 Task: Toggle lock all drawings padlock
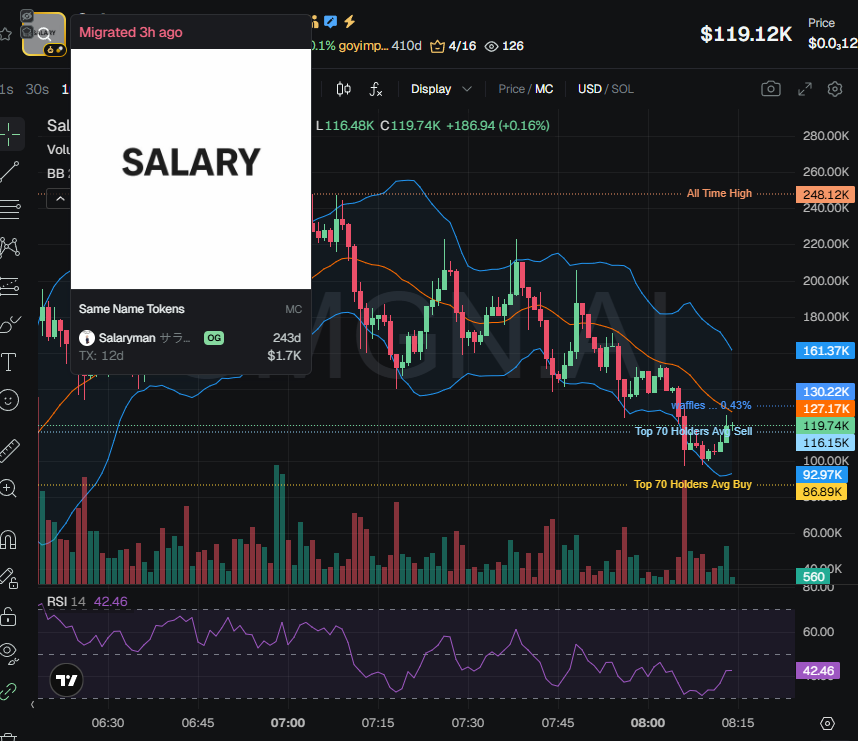tap(8, 617)
